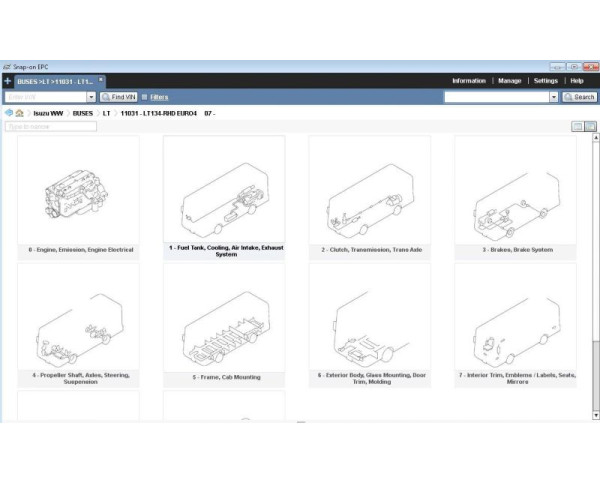Open the Settings menu
This screenshot has height=484, width=600.
tap(546, 81)
